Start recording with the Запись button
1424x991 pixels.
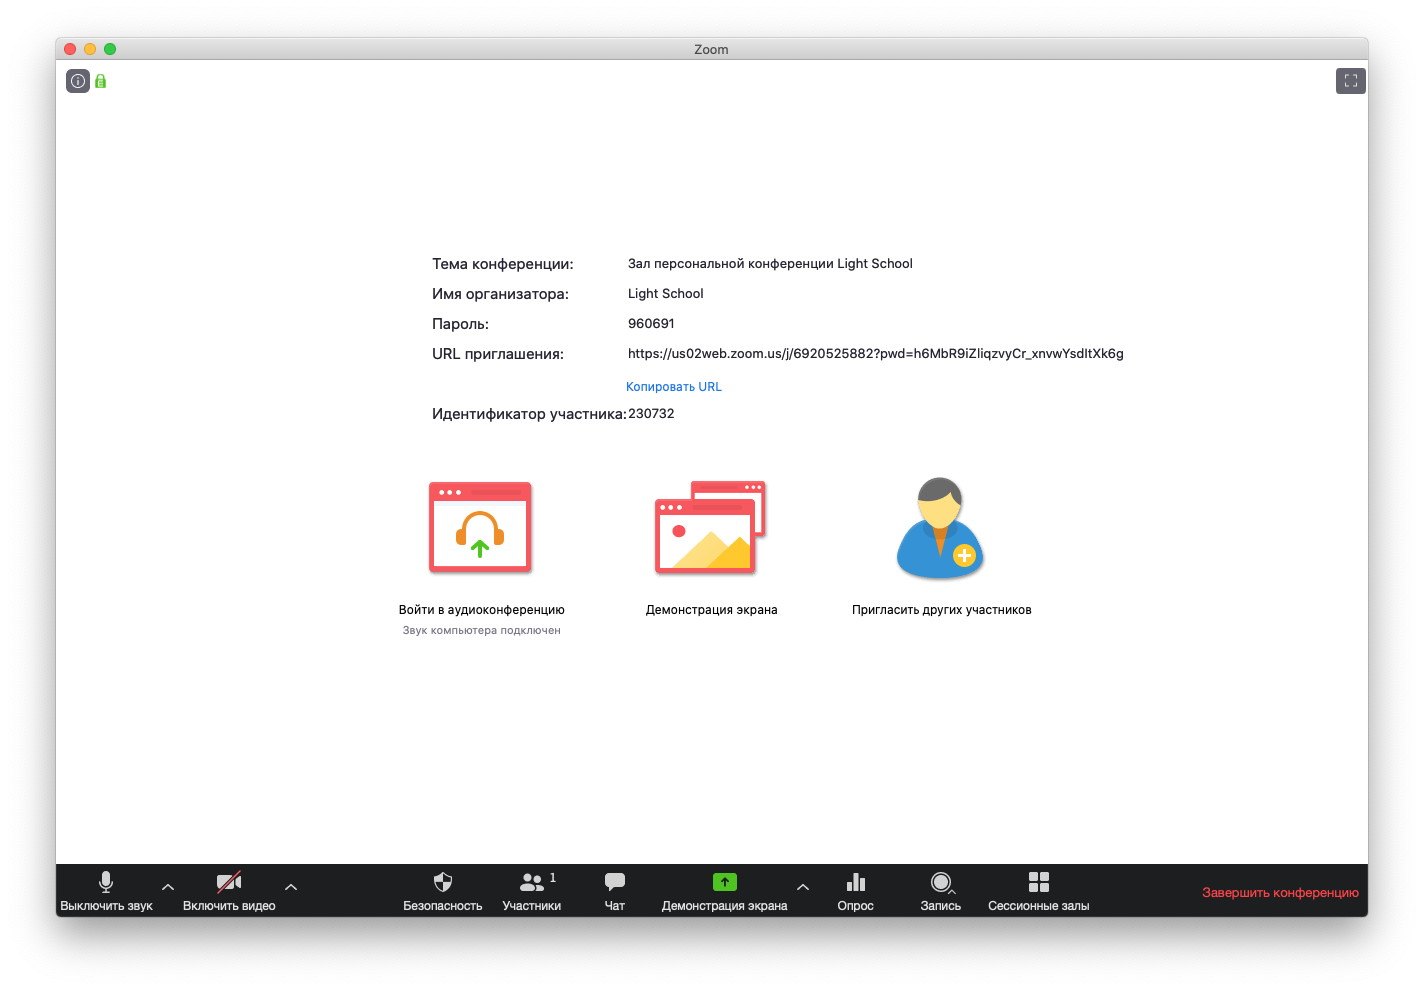[941, 891]
